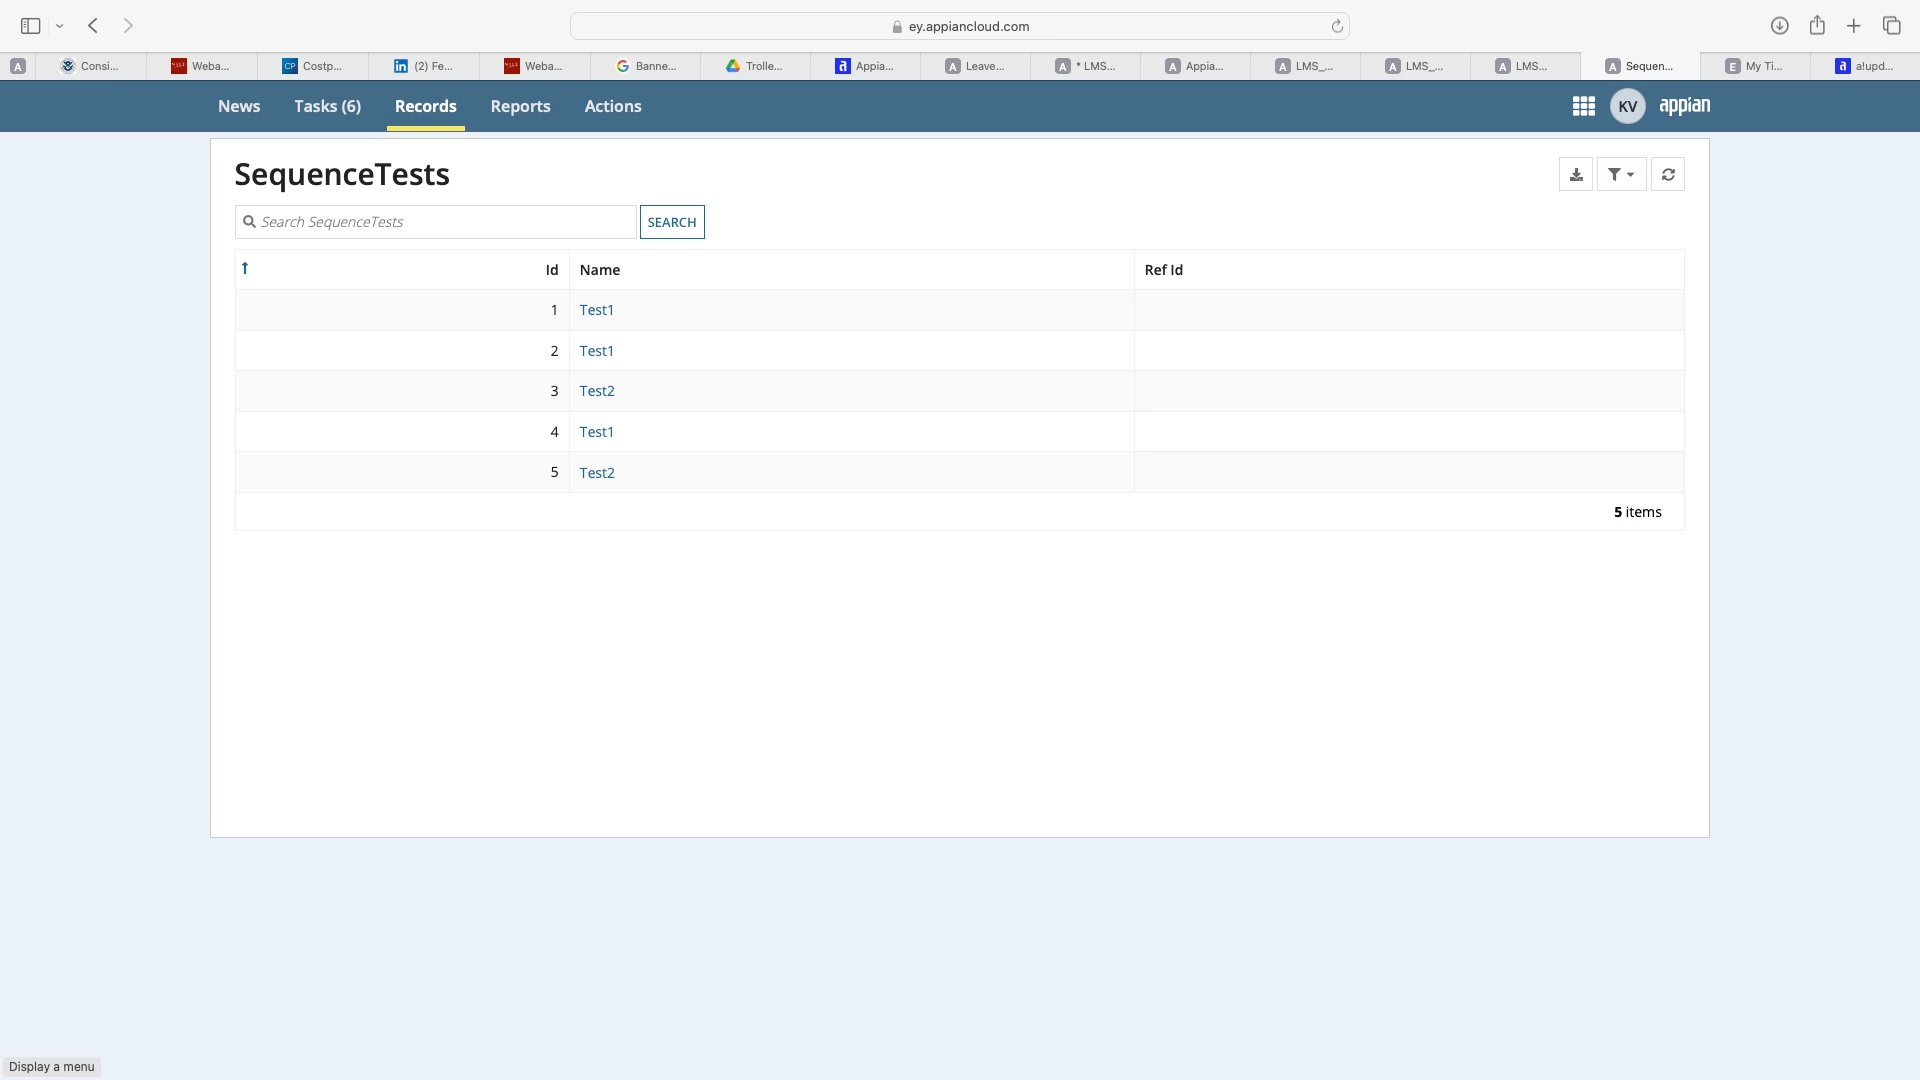The image size is (1920, 1080).
Task: Switch to the Costp... tab
Action: [312, 66]
